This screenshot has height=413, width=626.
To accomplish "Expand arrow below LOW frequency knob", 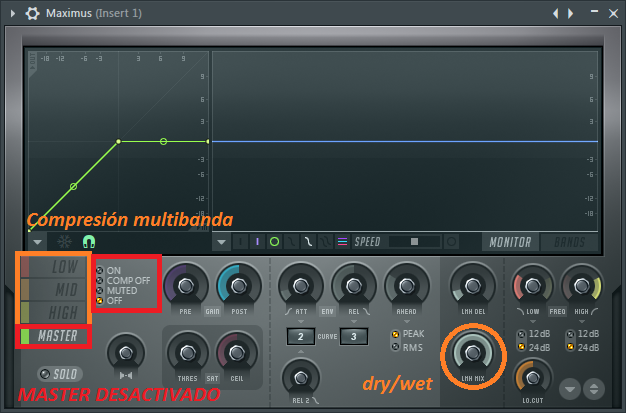I will pos(533,322).
